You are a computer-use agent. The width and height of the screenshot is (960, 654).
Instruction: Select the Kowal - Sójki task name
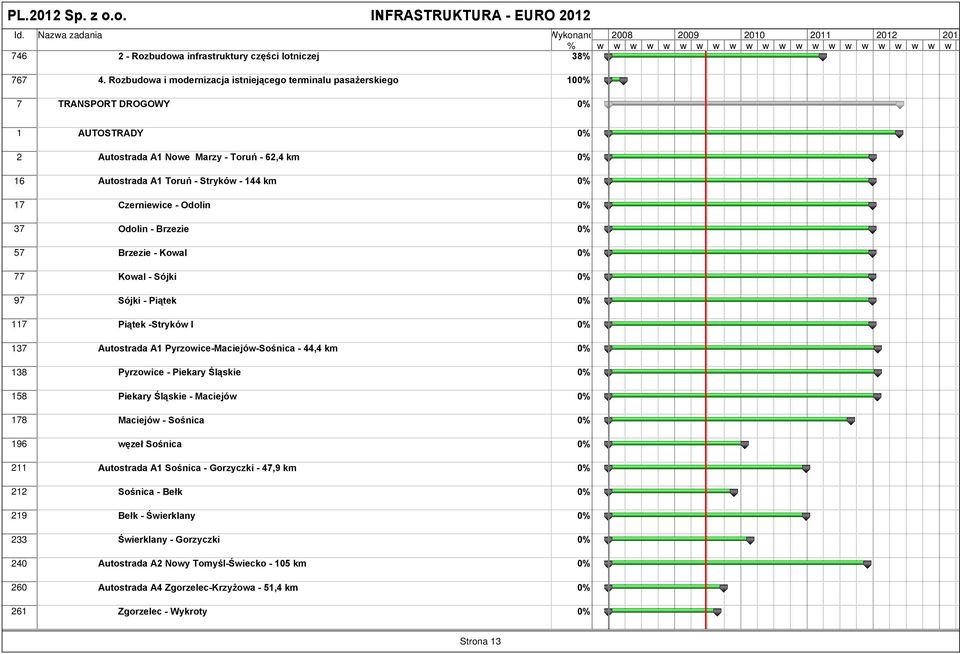(147, 277)
